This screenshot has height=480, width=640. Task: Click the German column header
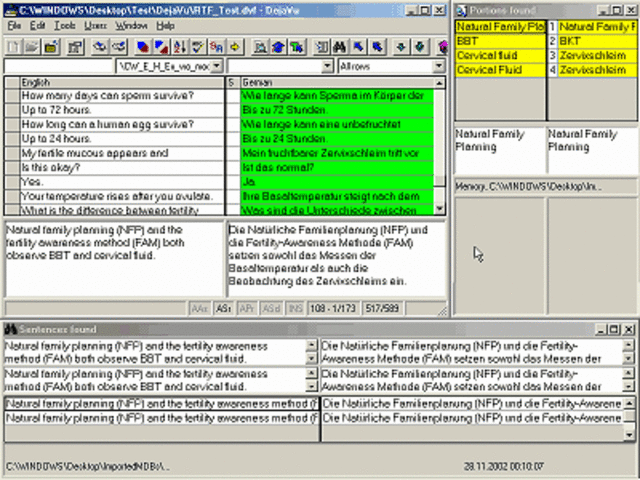[x=337, y=83]
